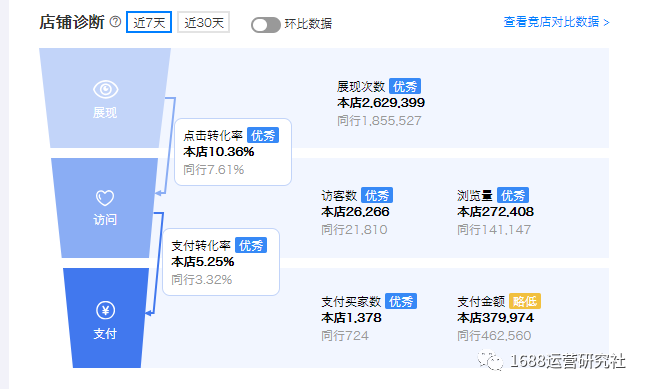Click 优秀 badge next to 展现次数

coord(405,87)
